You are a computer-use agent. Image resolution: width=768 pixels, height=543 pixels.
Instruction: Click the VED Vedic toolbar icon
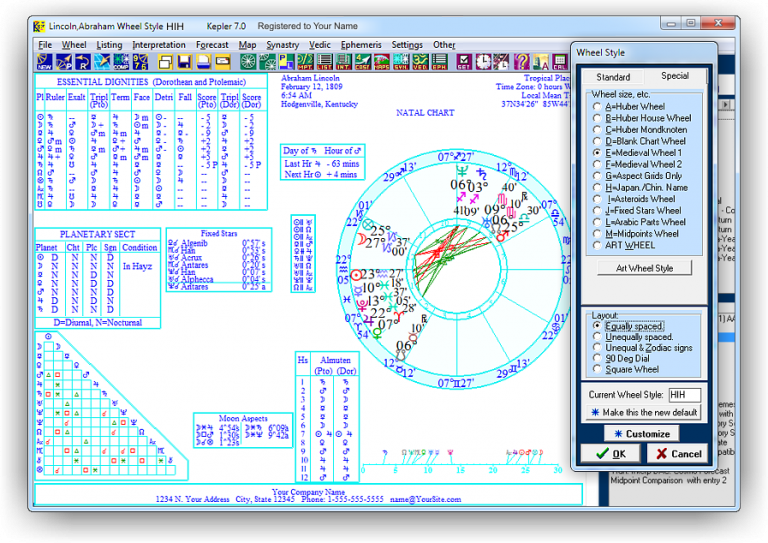click(420, 62)
